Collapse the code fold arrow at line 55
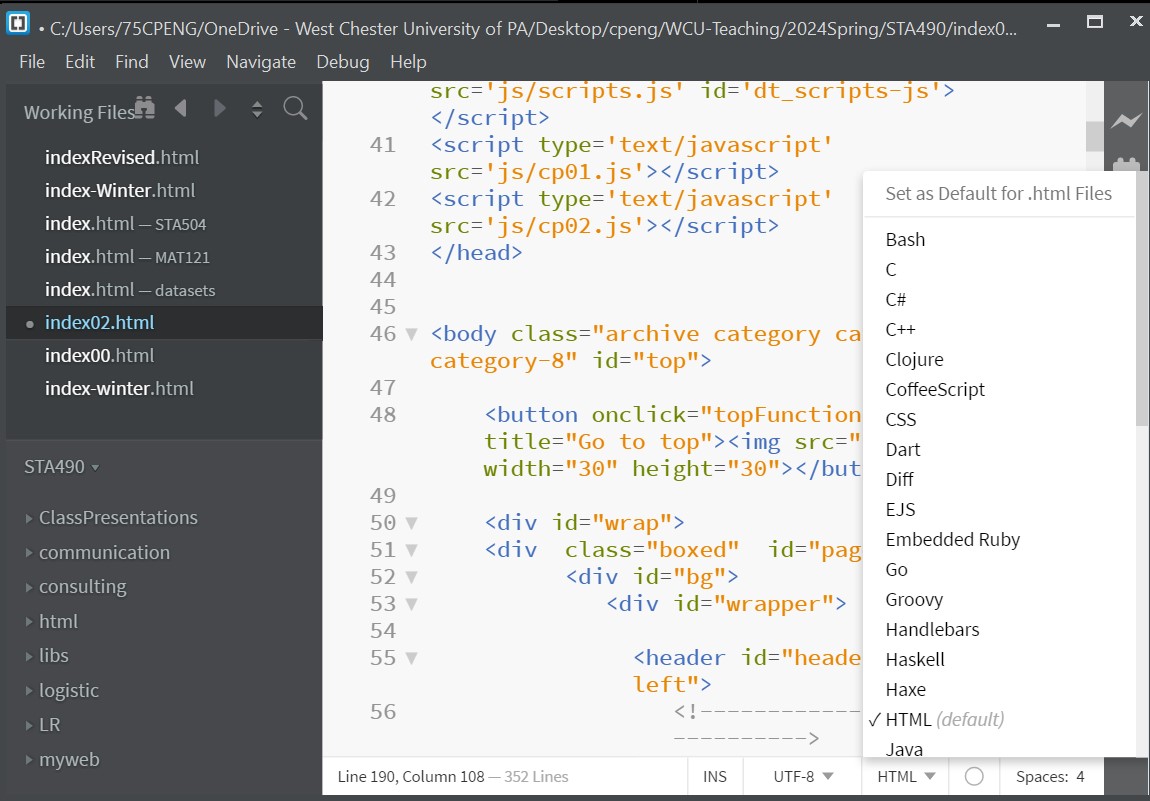 [x=411, y=658]
